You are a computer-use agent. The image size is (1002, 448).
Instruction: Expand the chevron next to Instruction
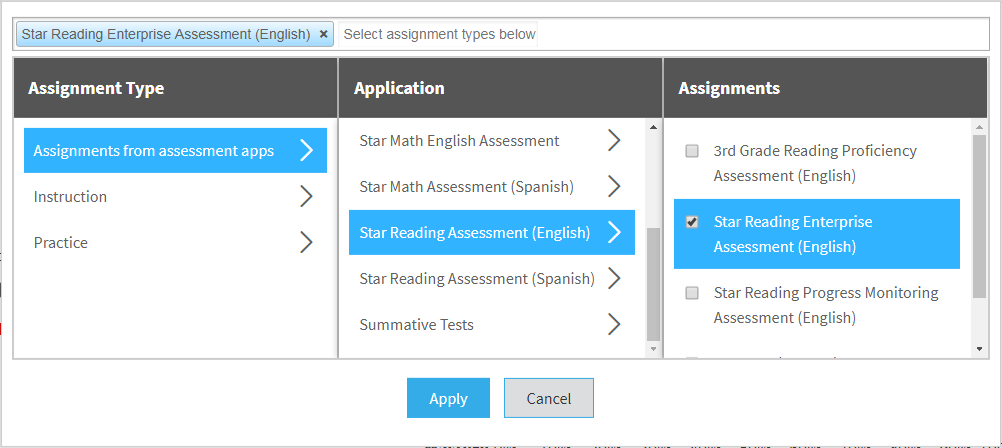307,197
